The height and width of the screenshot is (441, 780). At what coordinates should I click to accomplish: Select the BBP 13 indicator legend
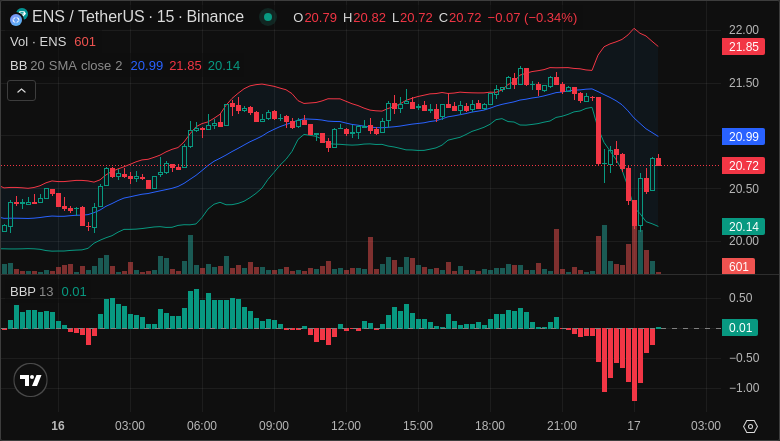pos(31,292)
